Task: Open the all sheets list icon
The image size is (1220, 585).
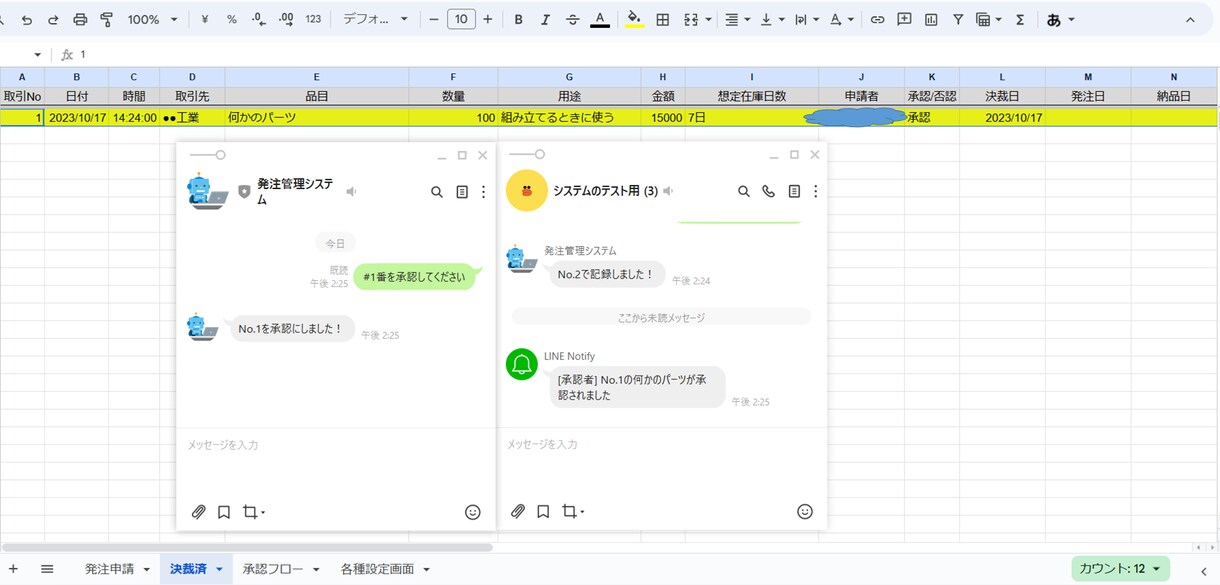Action: pos(47,569)
